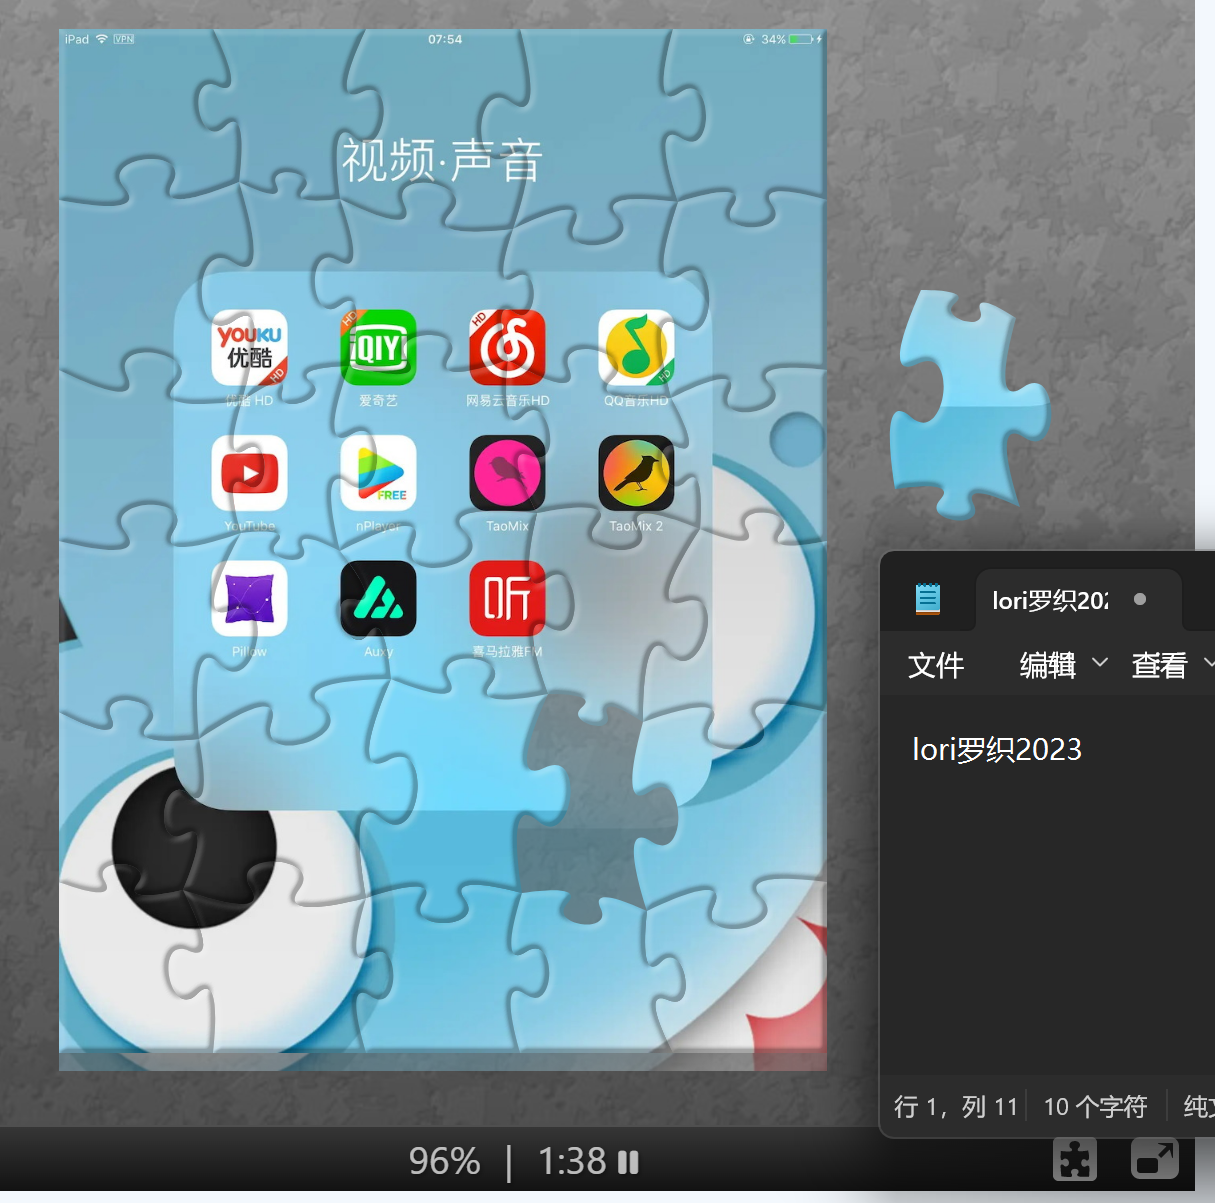Click the '10 个字符' character count
Image resolution: width=1215 pixels, height=1203 pixels.
pyautogui.click(x=1096, y=1106)
